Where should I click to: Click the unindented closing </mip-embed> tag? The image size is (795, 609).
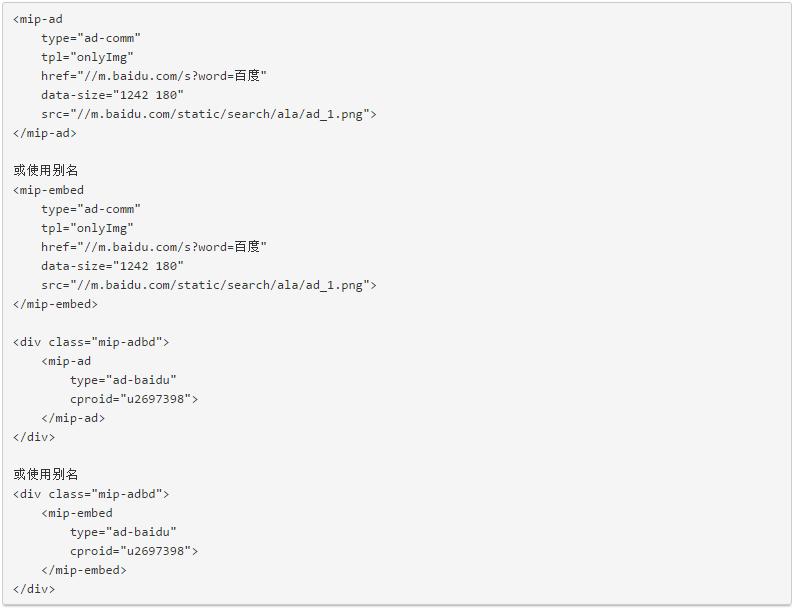56,304
